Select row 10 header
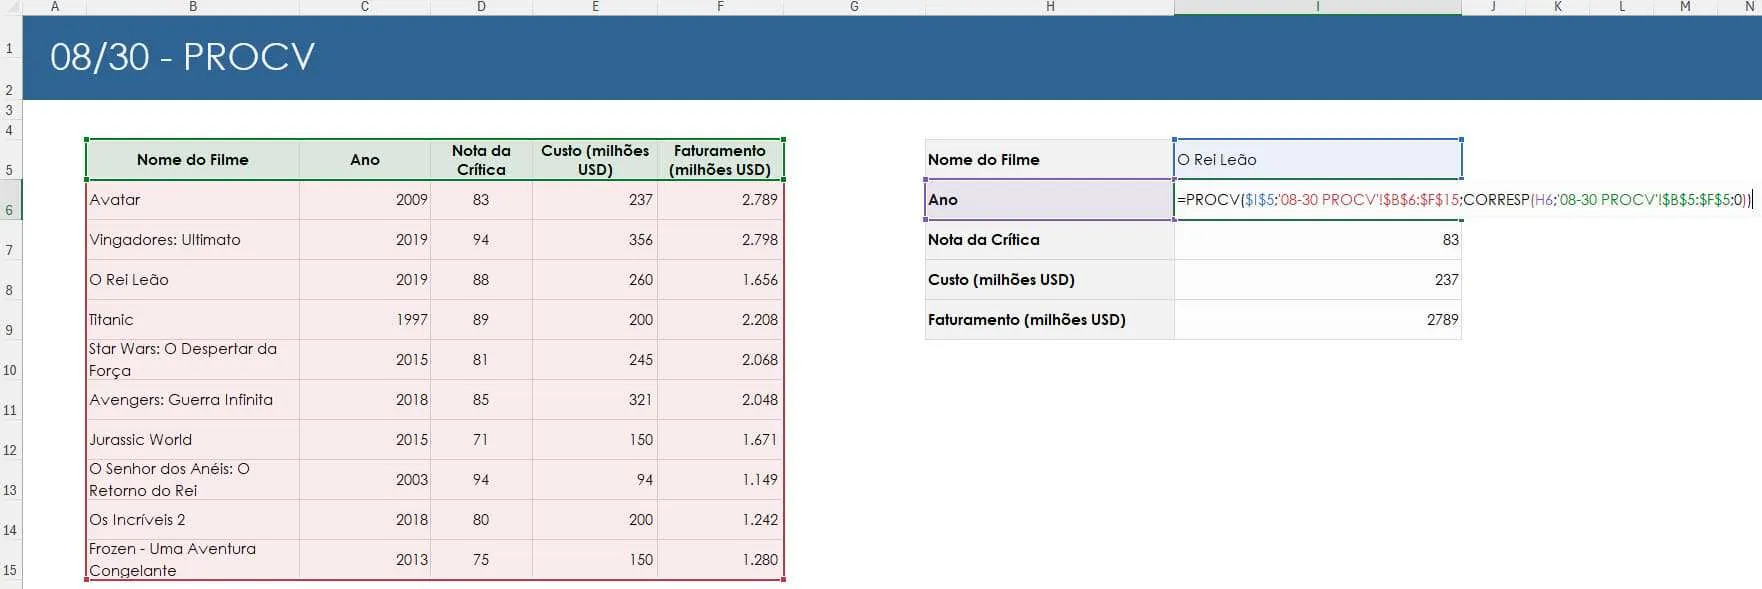 point(10,360)
